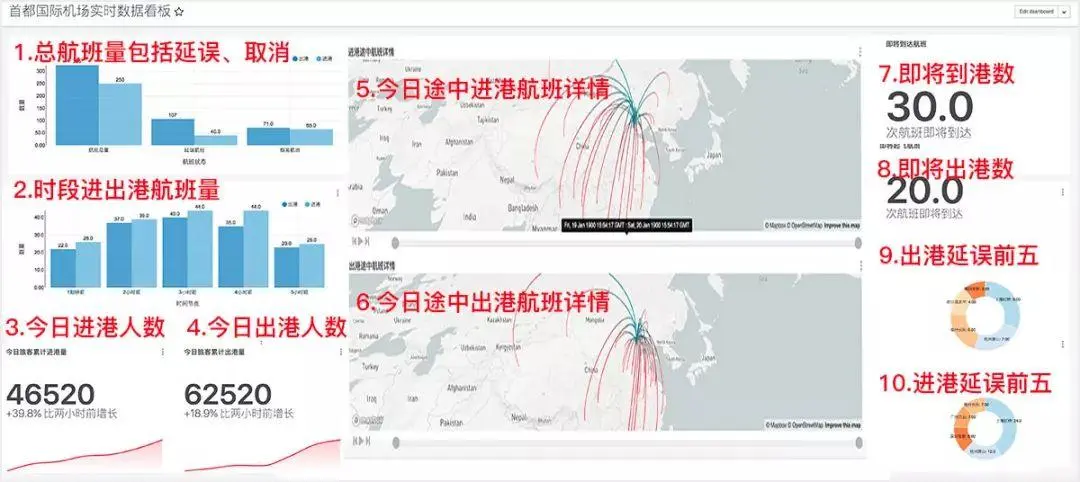Click the bar labeled 250 in the total flights chart

[x=121, y=114]
